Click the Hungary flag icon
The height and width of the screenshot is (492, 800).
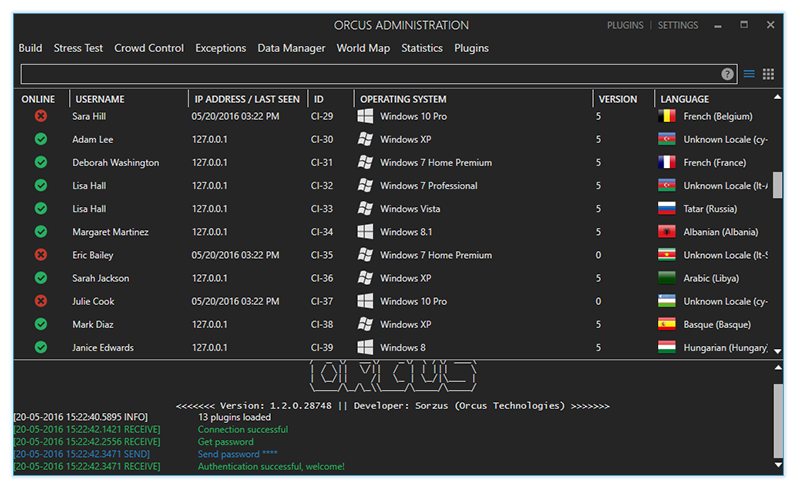(x=667, y=347)
